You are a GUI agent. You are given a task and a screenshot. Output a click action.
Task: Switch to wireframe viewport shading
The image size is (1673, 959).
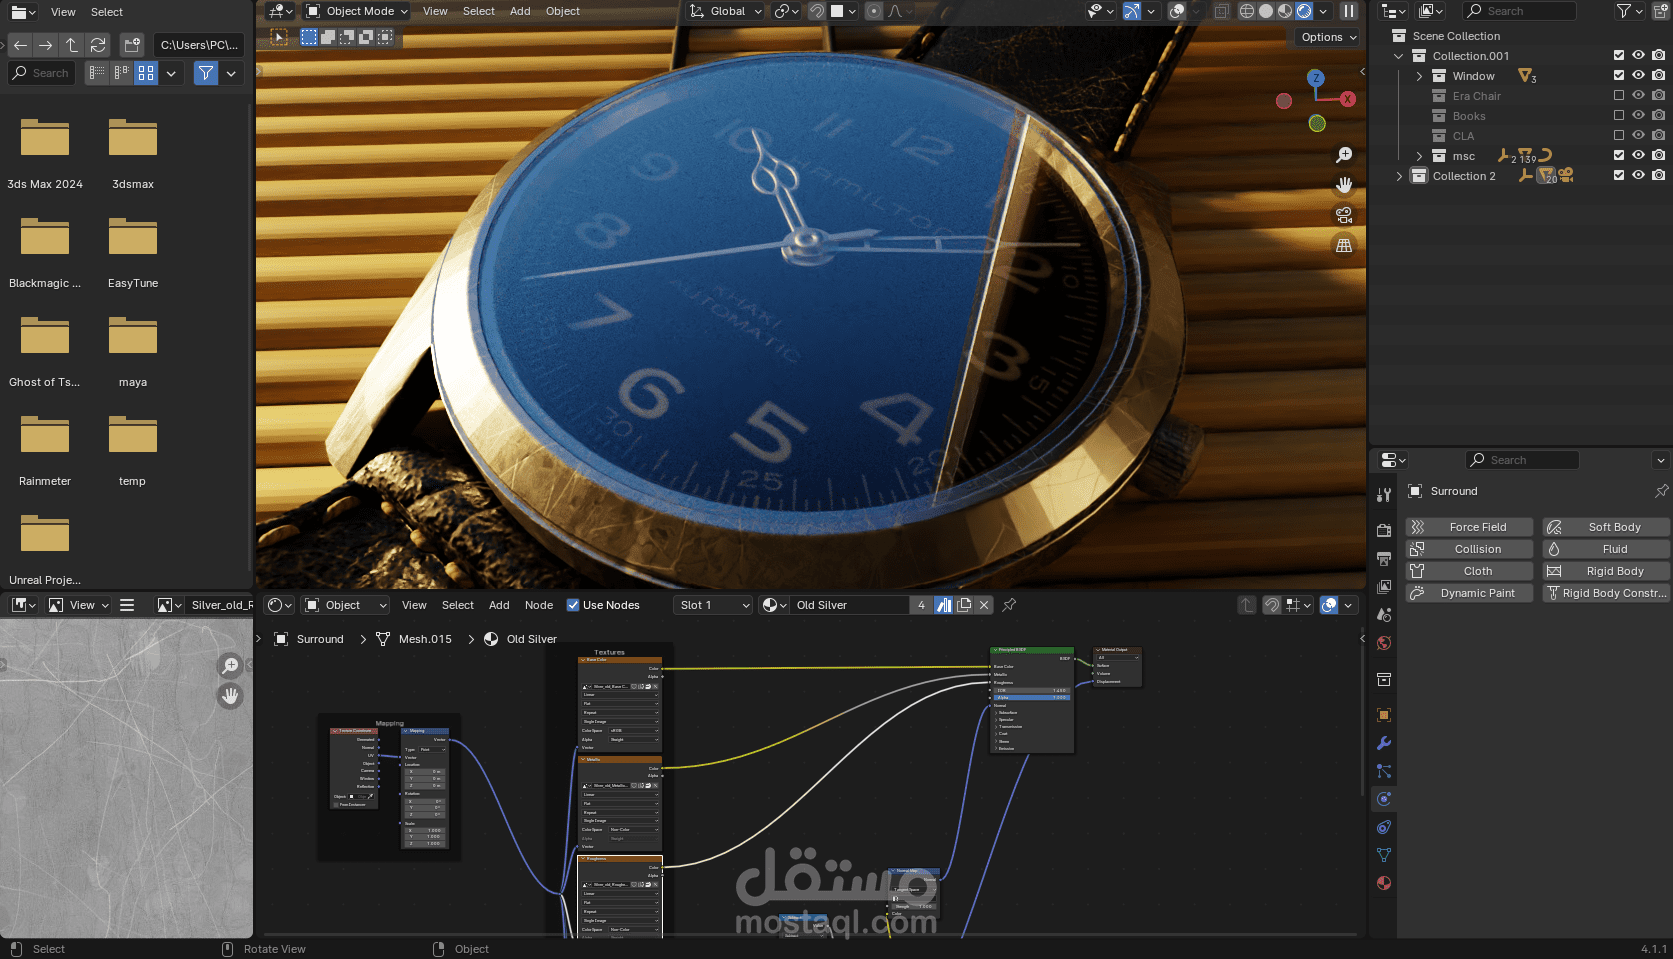pos(1247,11)
